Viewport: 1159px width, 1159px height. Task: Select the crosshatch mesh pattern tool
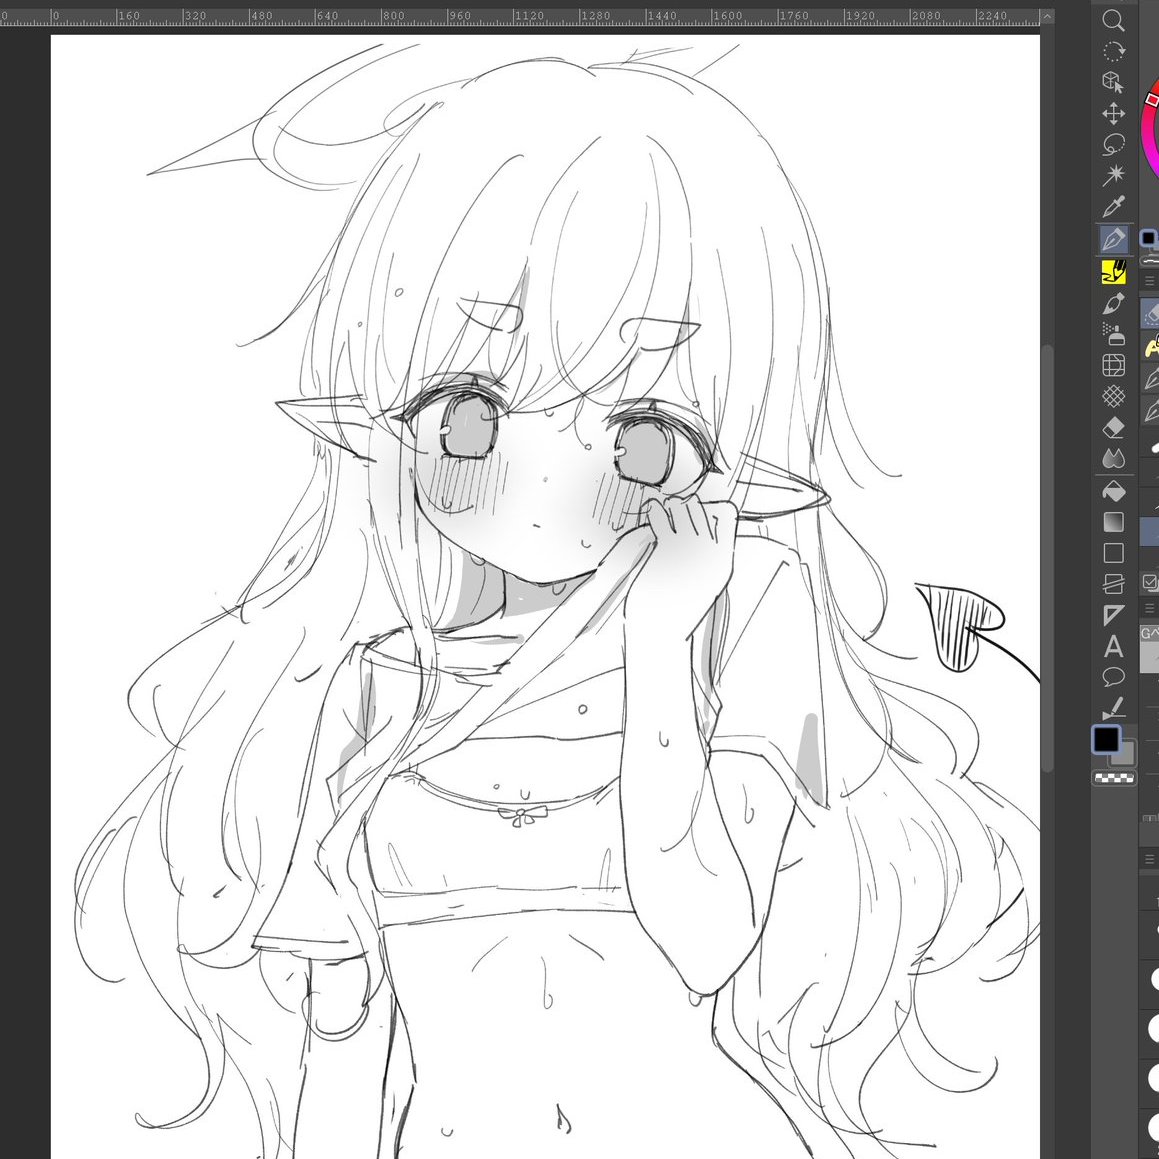point(1113,396)
